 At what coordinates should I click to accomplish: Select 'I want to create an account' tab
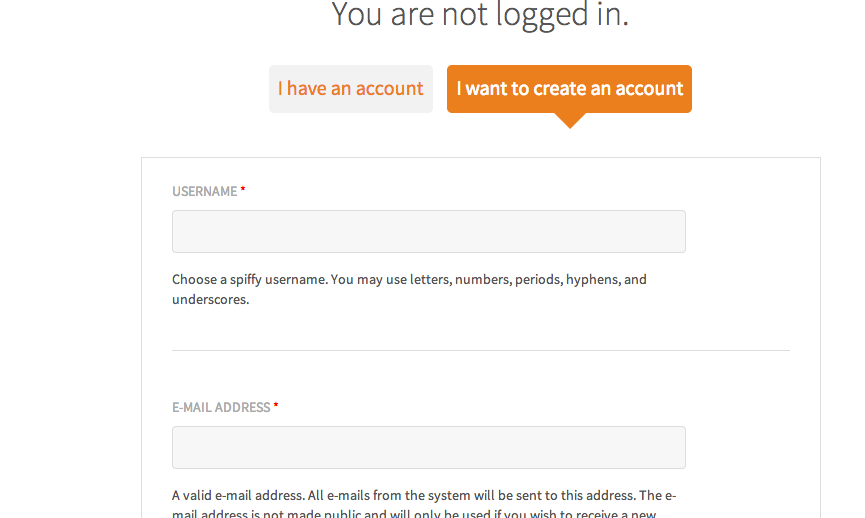point(569,89)
